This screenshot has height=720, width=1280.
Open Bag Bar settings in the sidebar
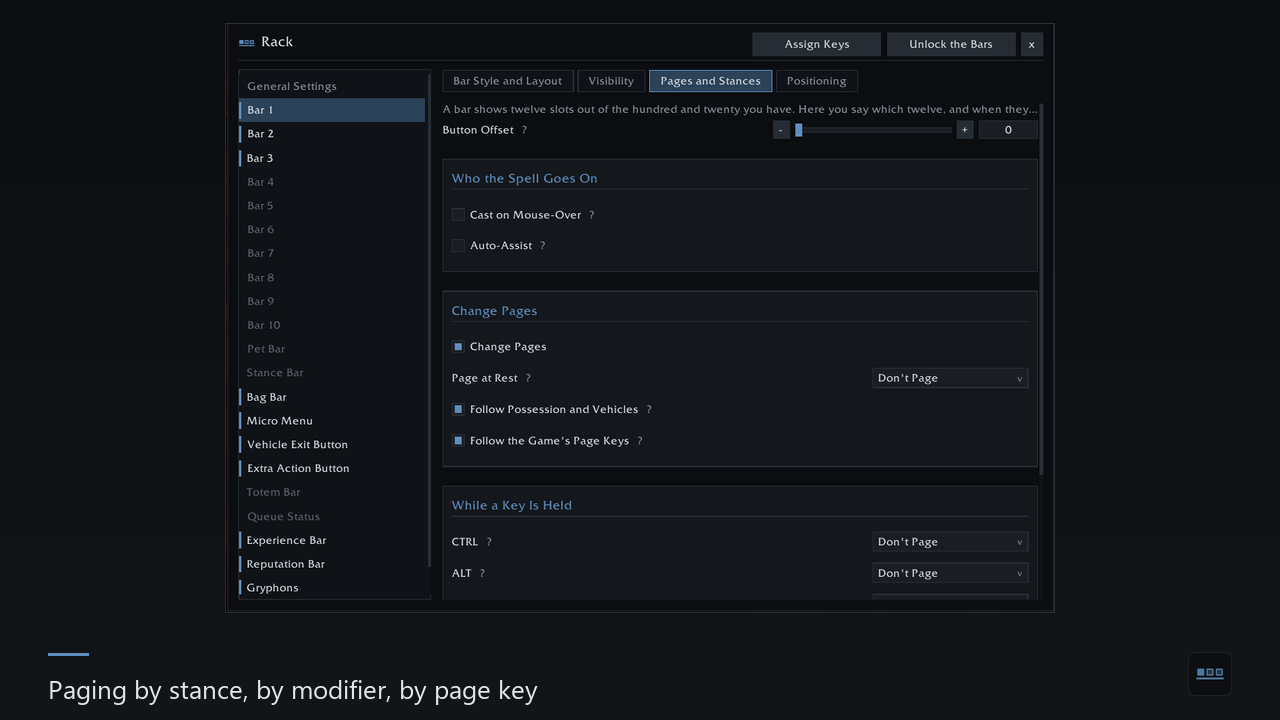pyautogui.click(x=332, y=397)
